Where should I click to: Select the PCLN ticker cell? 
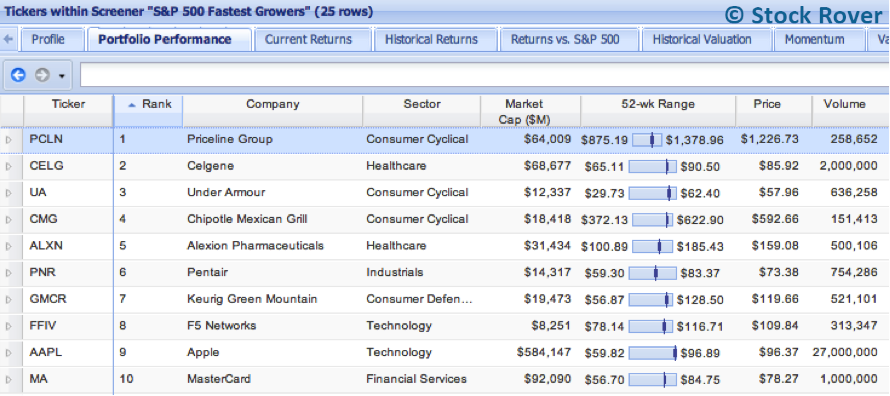point(68,140)
